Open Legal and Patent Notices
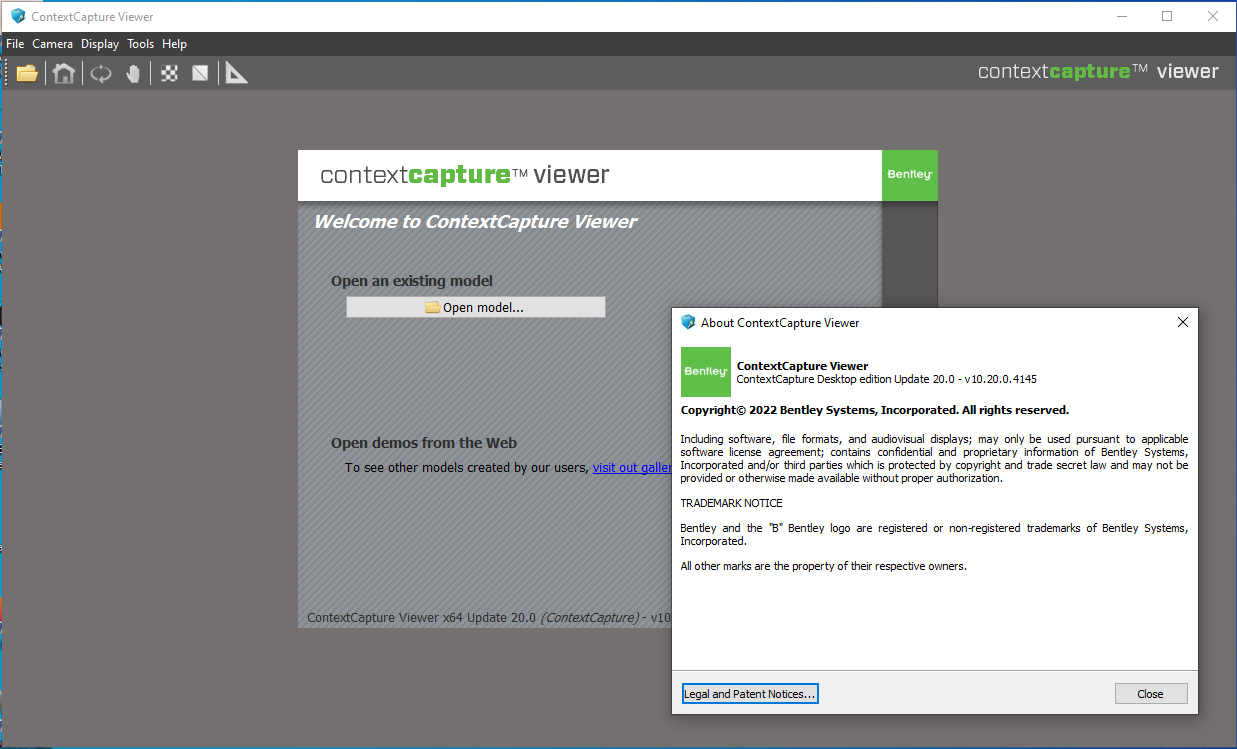This screenshot has height=749, width=1237. coord(750,694)
